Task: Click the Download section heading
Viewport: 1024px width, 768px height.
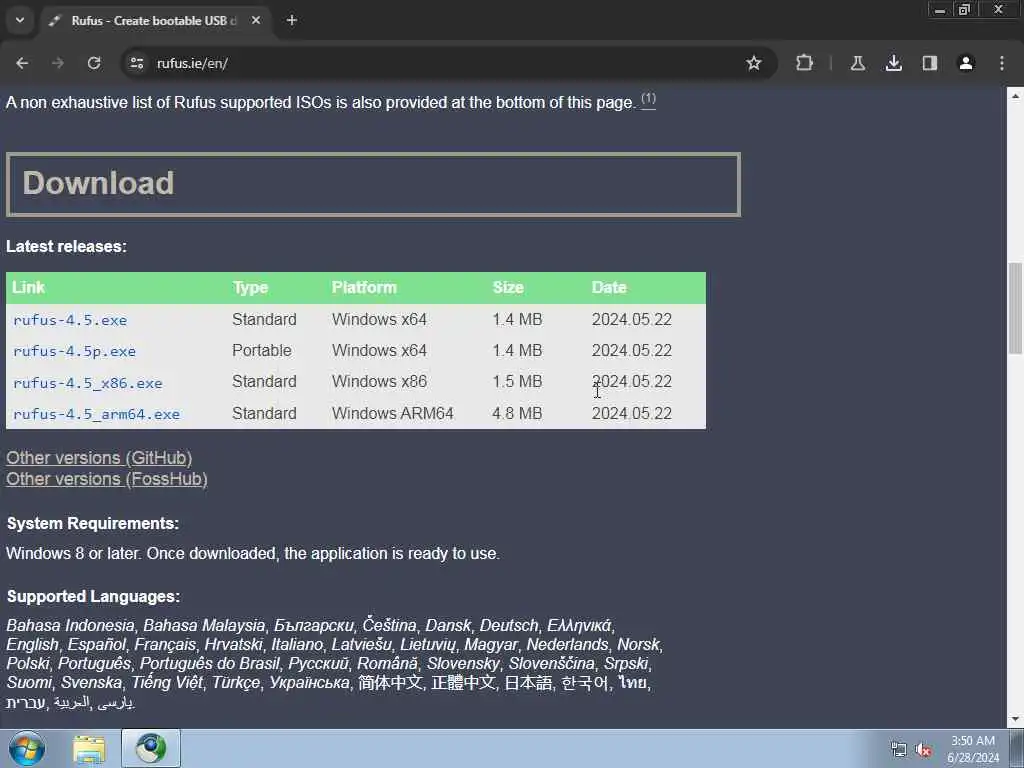Action: (x=99, y=183)
